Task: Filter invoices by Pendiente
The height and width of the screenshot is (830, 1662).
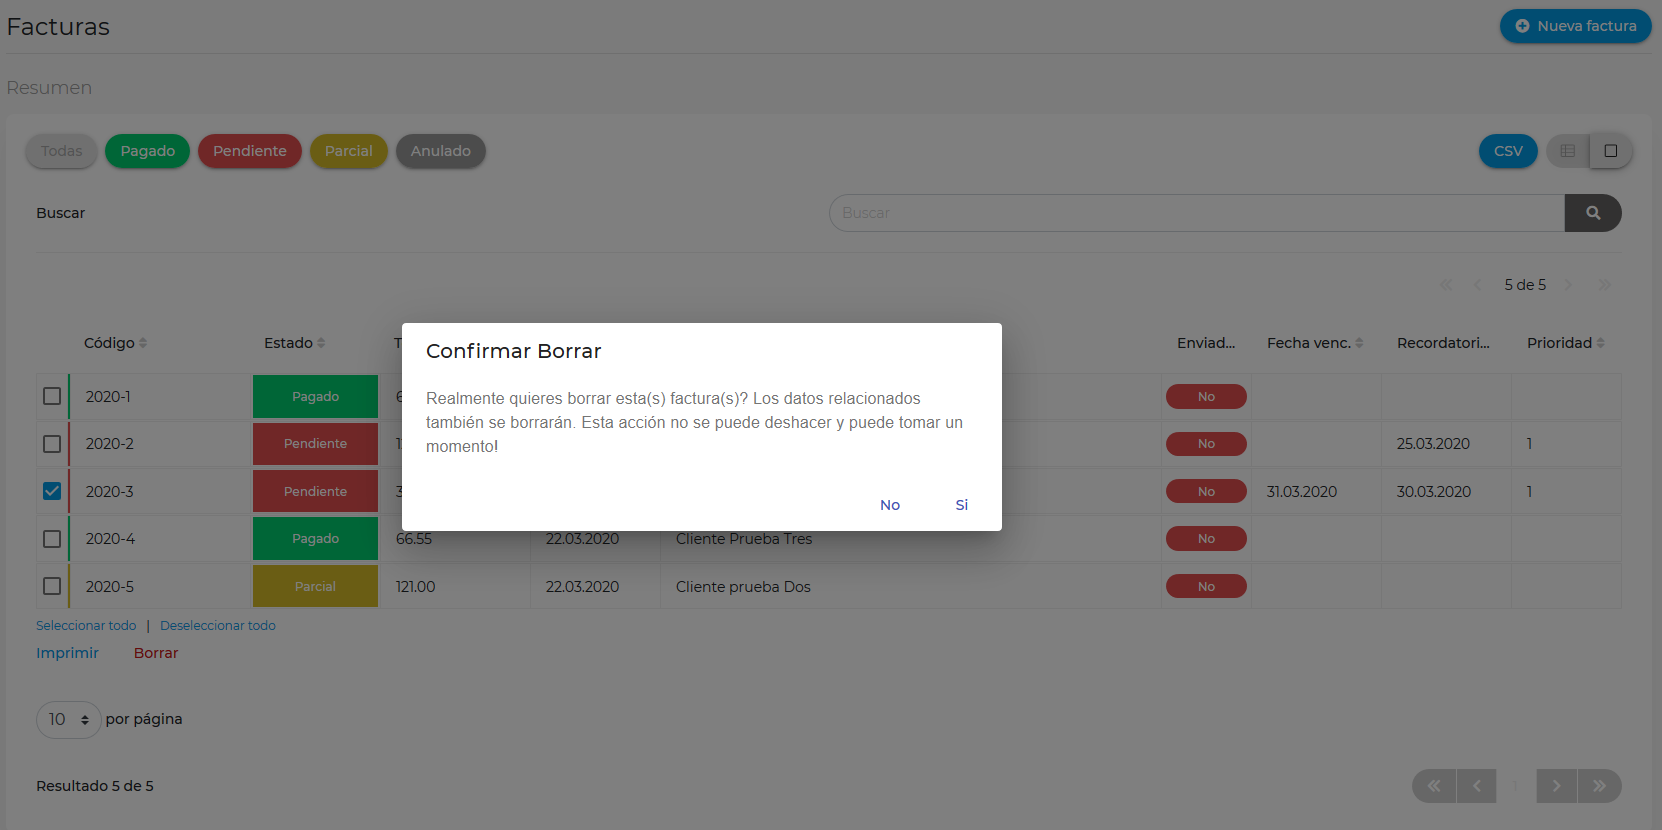Action: [x=250, y=151]
